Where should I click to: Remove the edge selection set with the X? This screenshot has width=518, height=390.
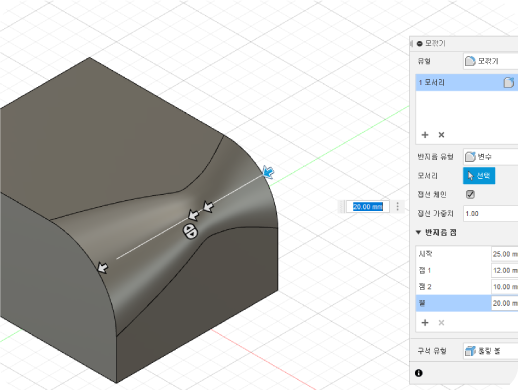tap(441, 135)
